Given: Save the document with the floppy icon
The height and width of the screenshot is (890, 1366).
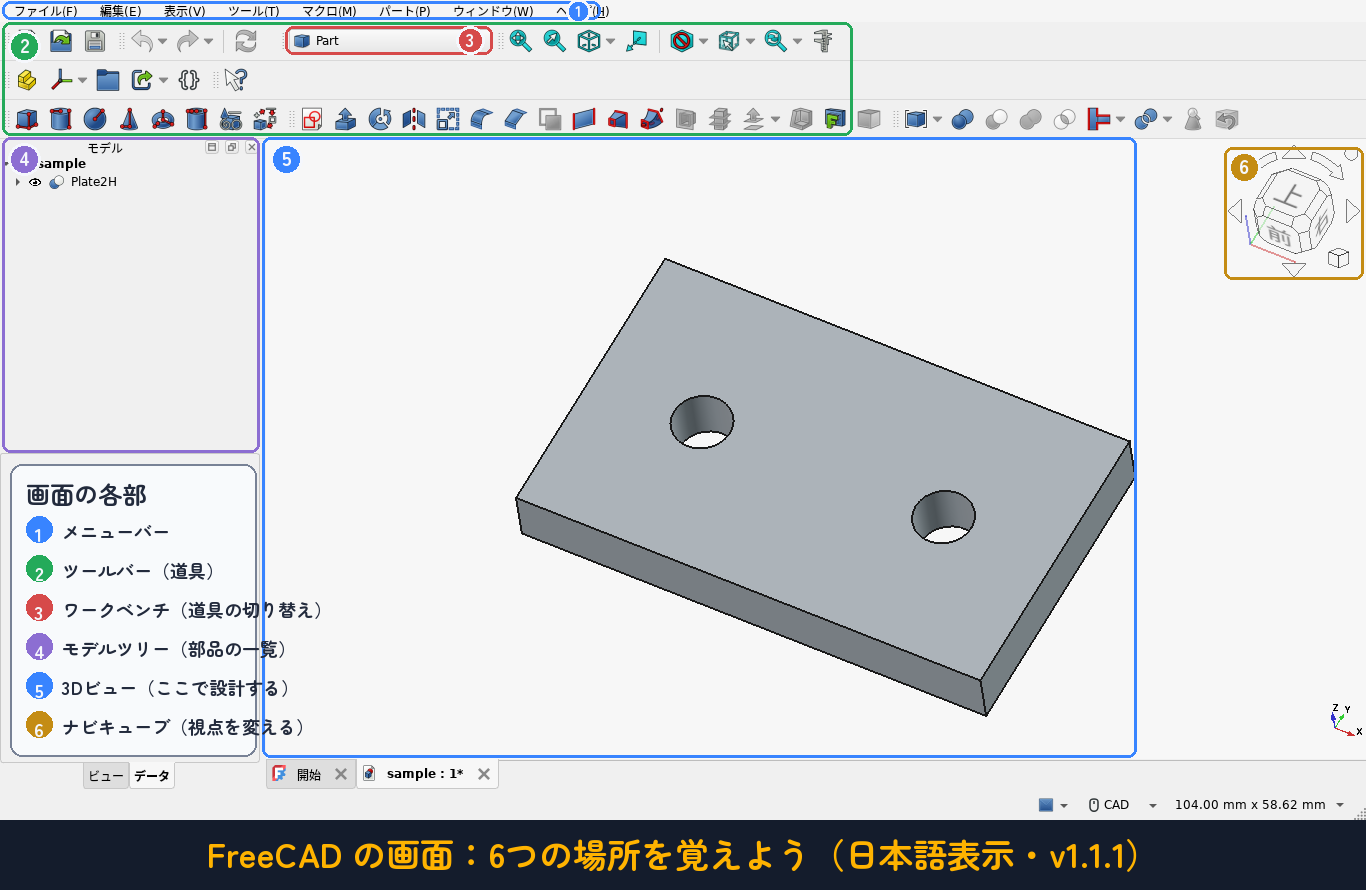Looking at the screenshot, I should pos(94,41).
